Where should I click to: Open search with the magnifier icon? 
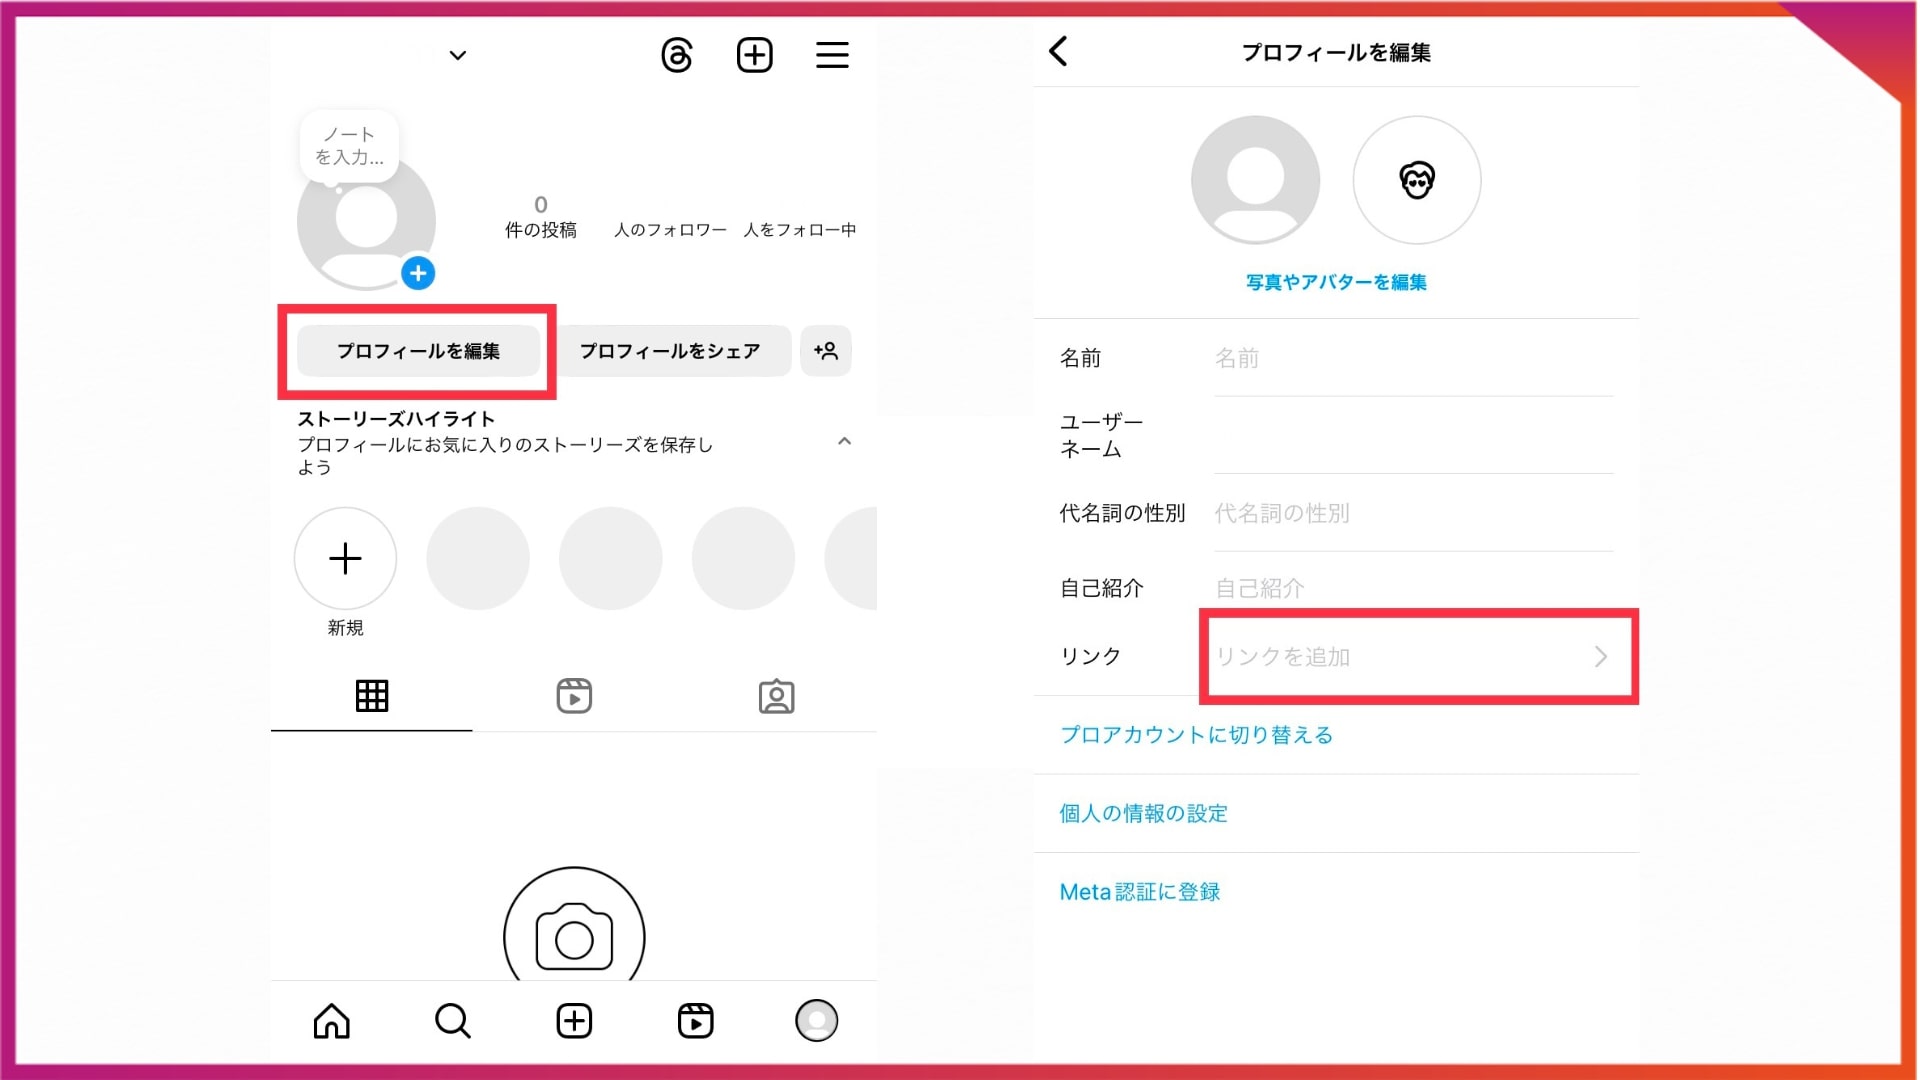click(452, 1021)
